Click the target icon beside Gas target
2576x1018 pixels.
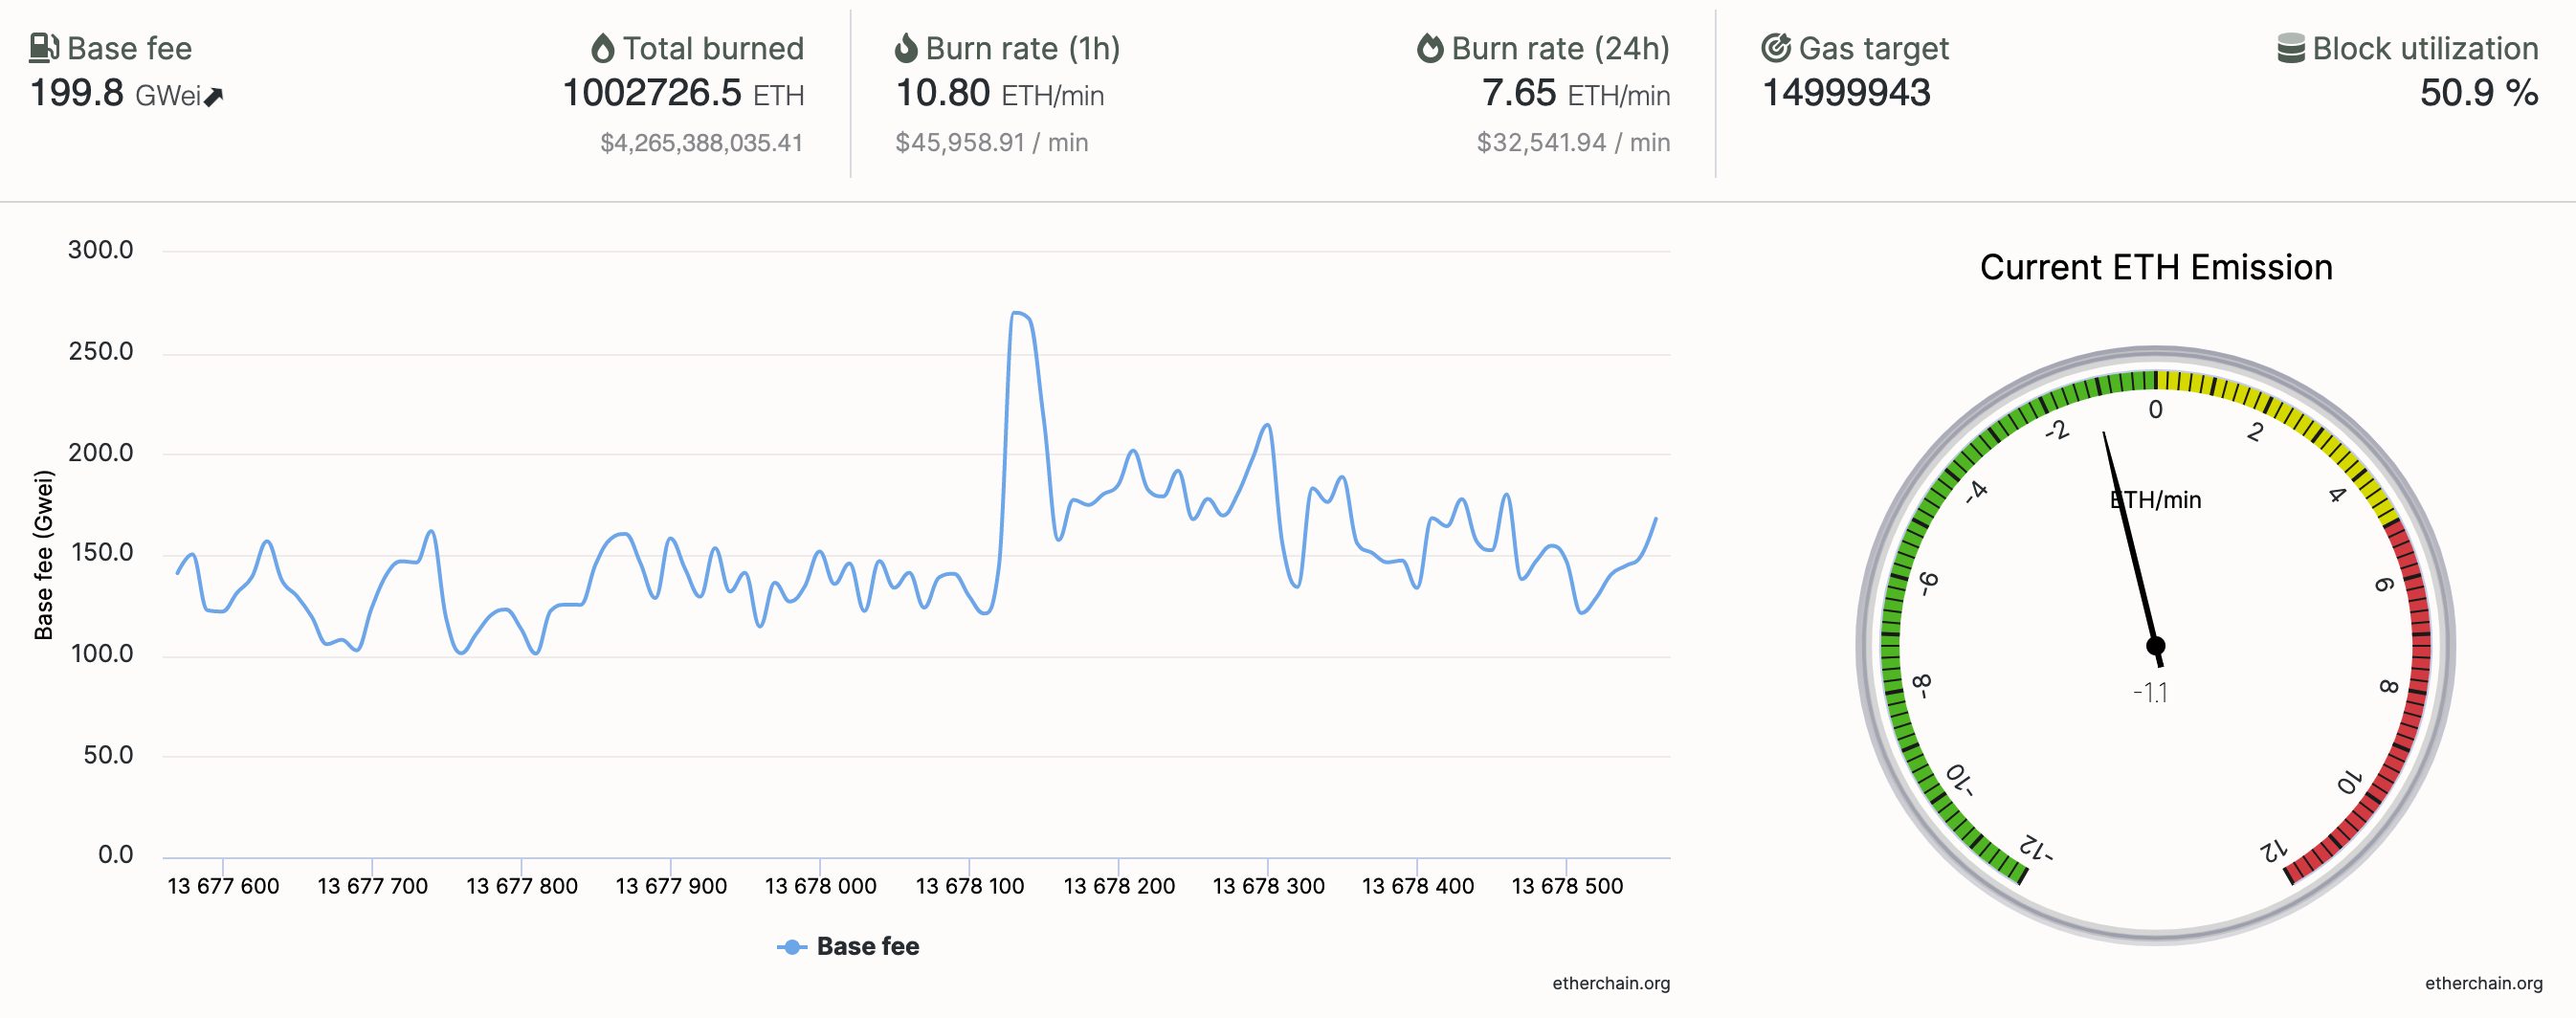pyautogui.click(x=1775, y=48)
